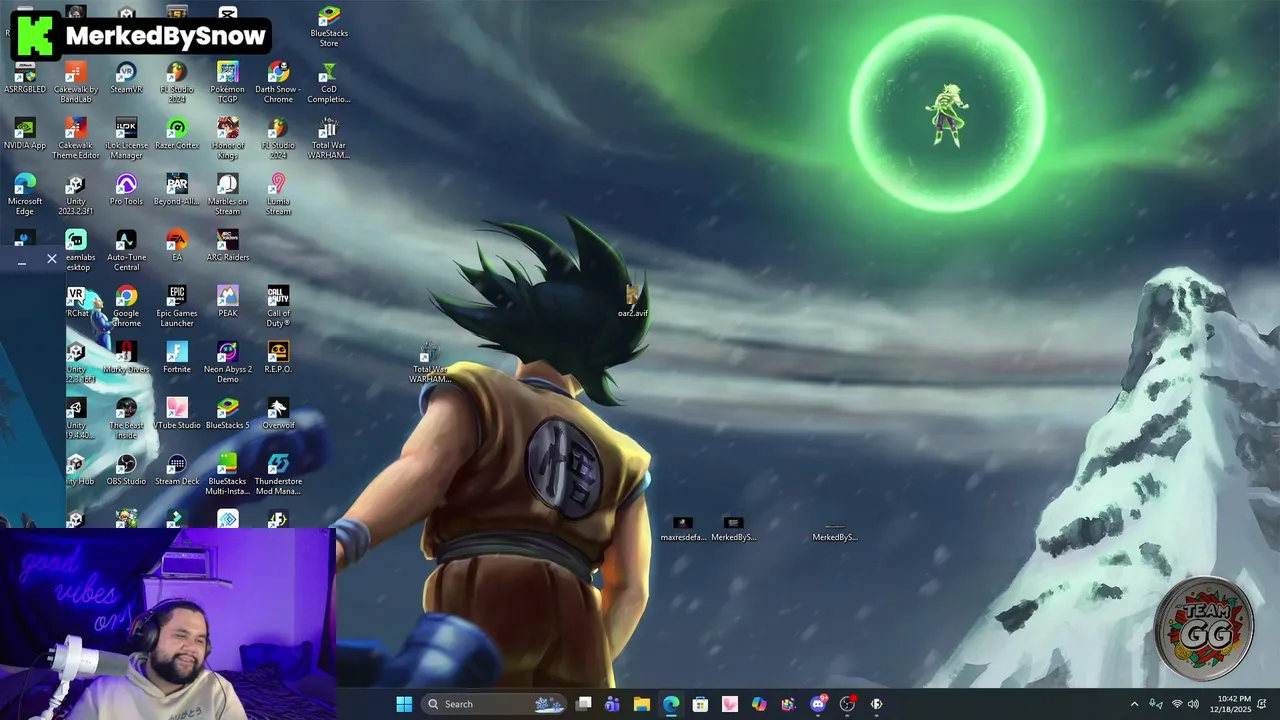Screen dimensions: 1280x720
Task: Open the clock showing 10:42 PM
Action: pos(1231,703)
